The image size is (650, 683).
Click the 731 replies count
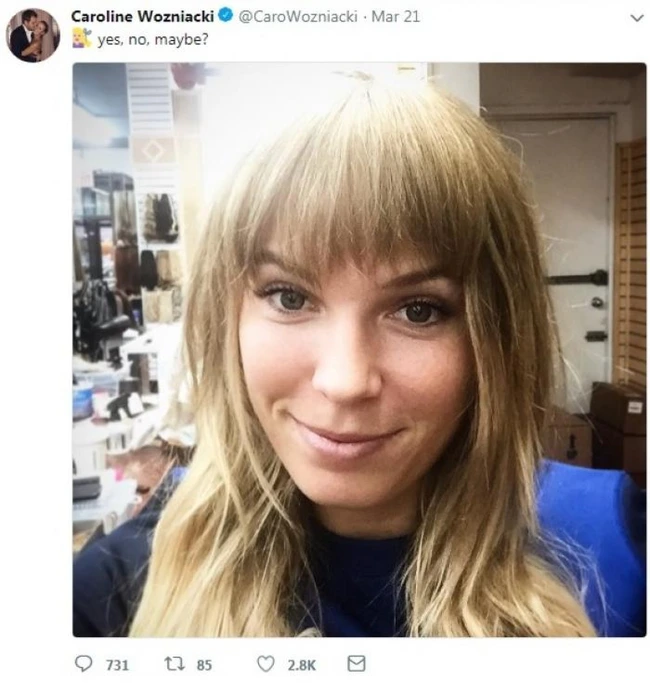117,665
